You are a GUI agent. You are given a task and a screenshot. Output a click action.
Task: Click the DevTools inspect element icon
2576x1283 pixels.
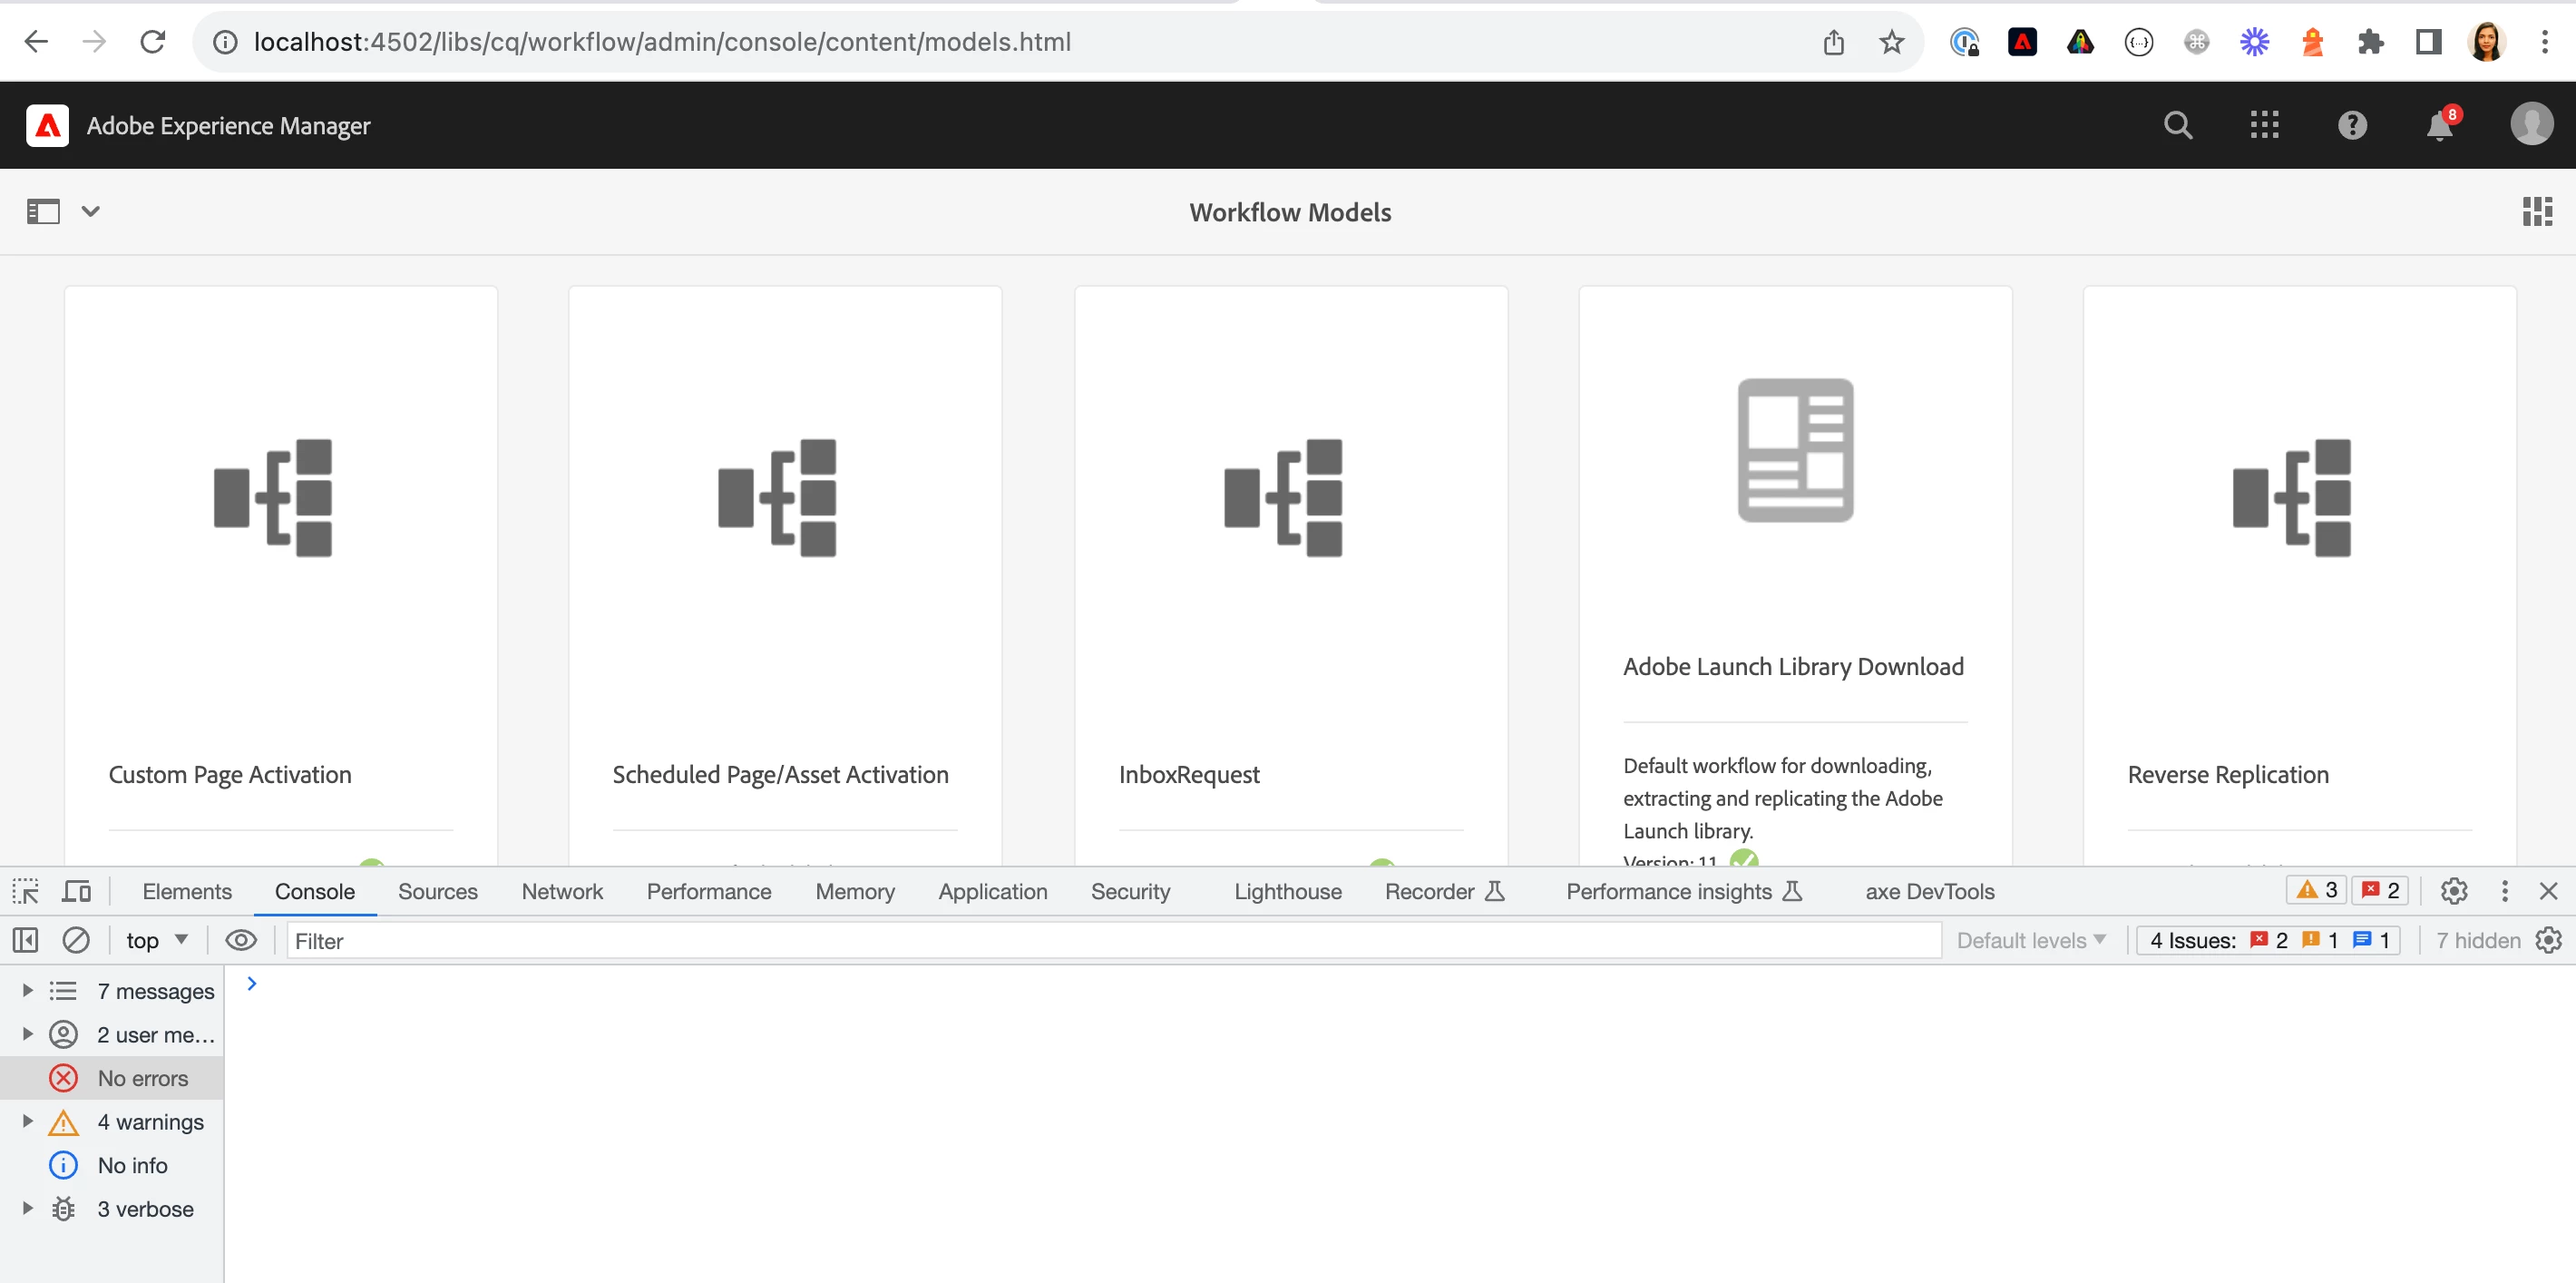(x=26, y=891)
